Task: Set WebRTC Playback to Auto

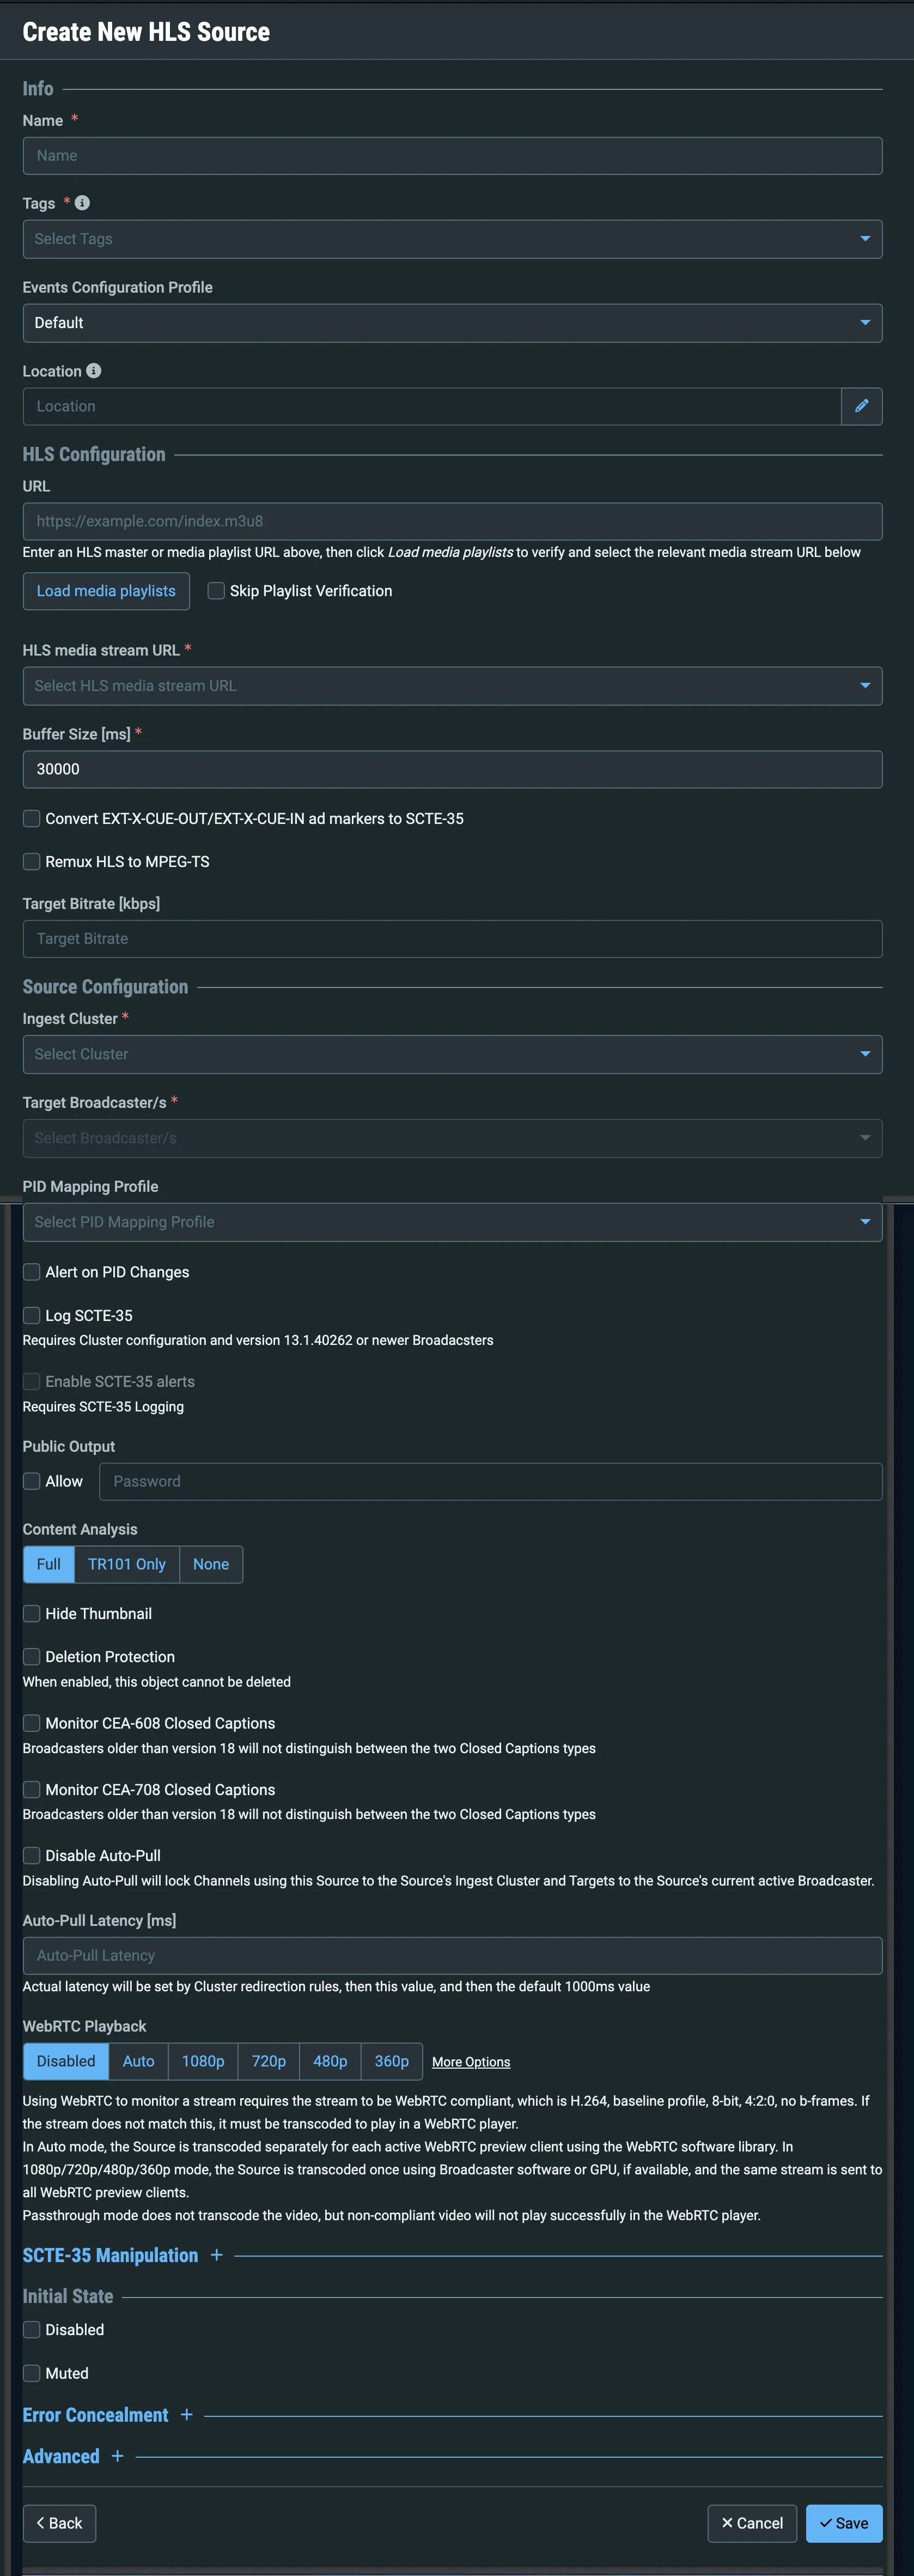Action: pyautogui.click(x=138, y=2061)
